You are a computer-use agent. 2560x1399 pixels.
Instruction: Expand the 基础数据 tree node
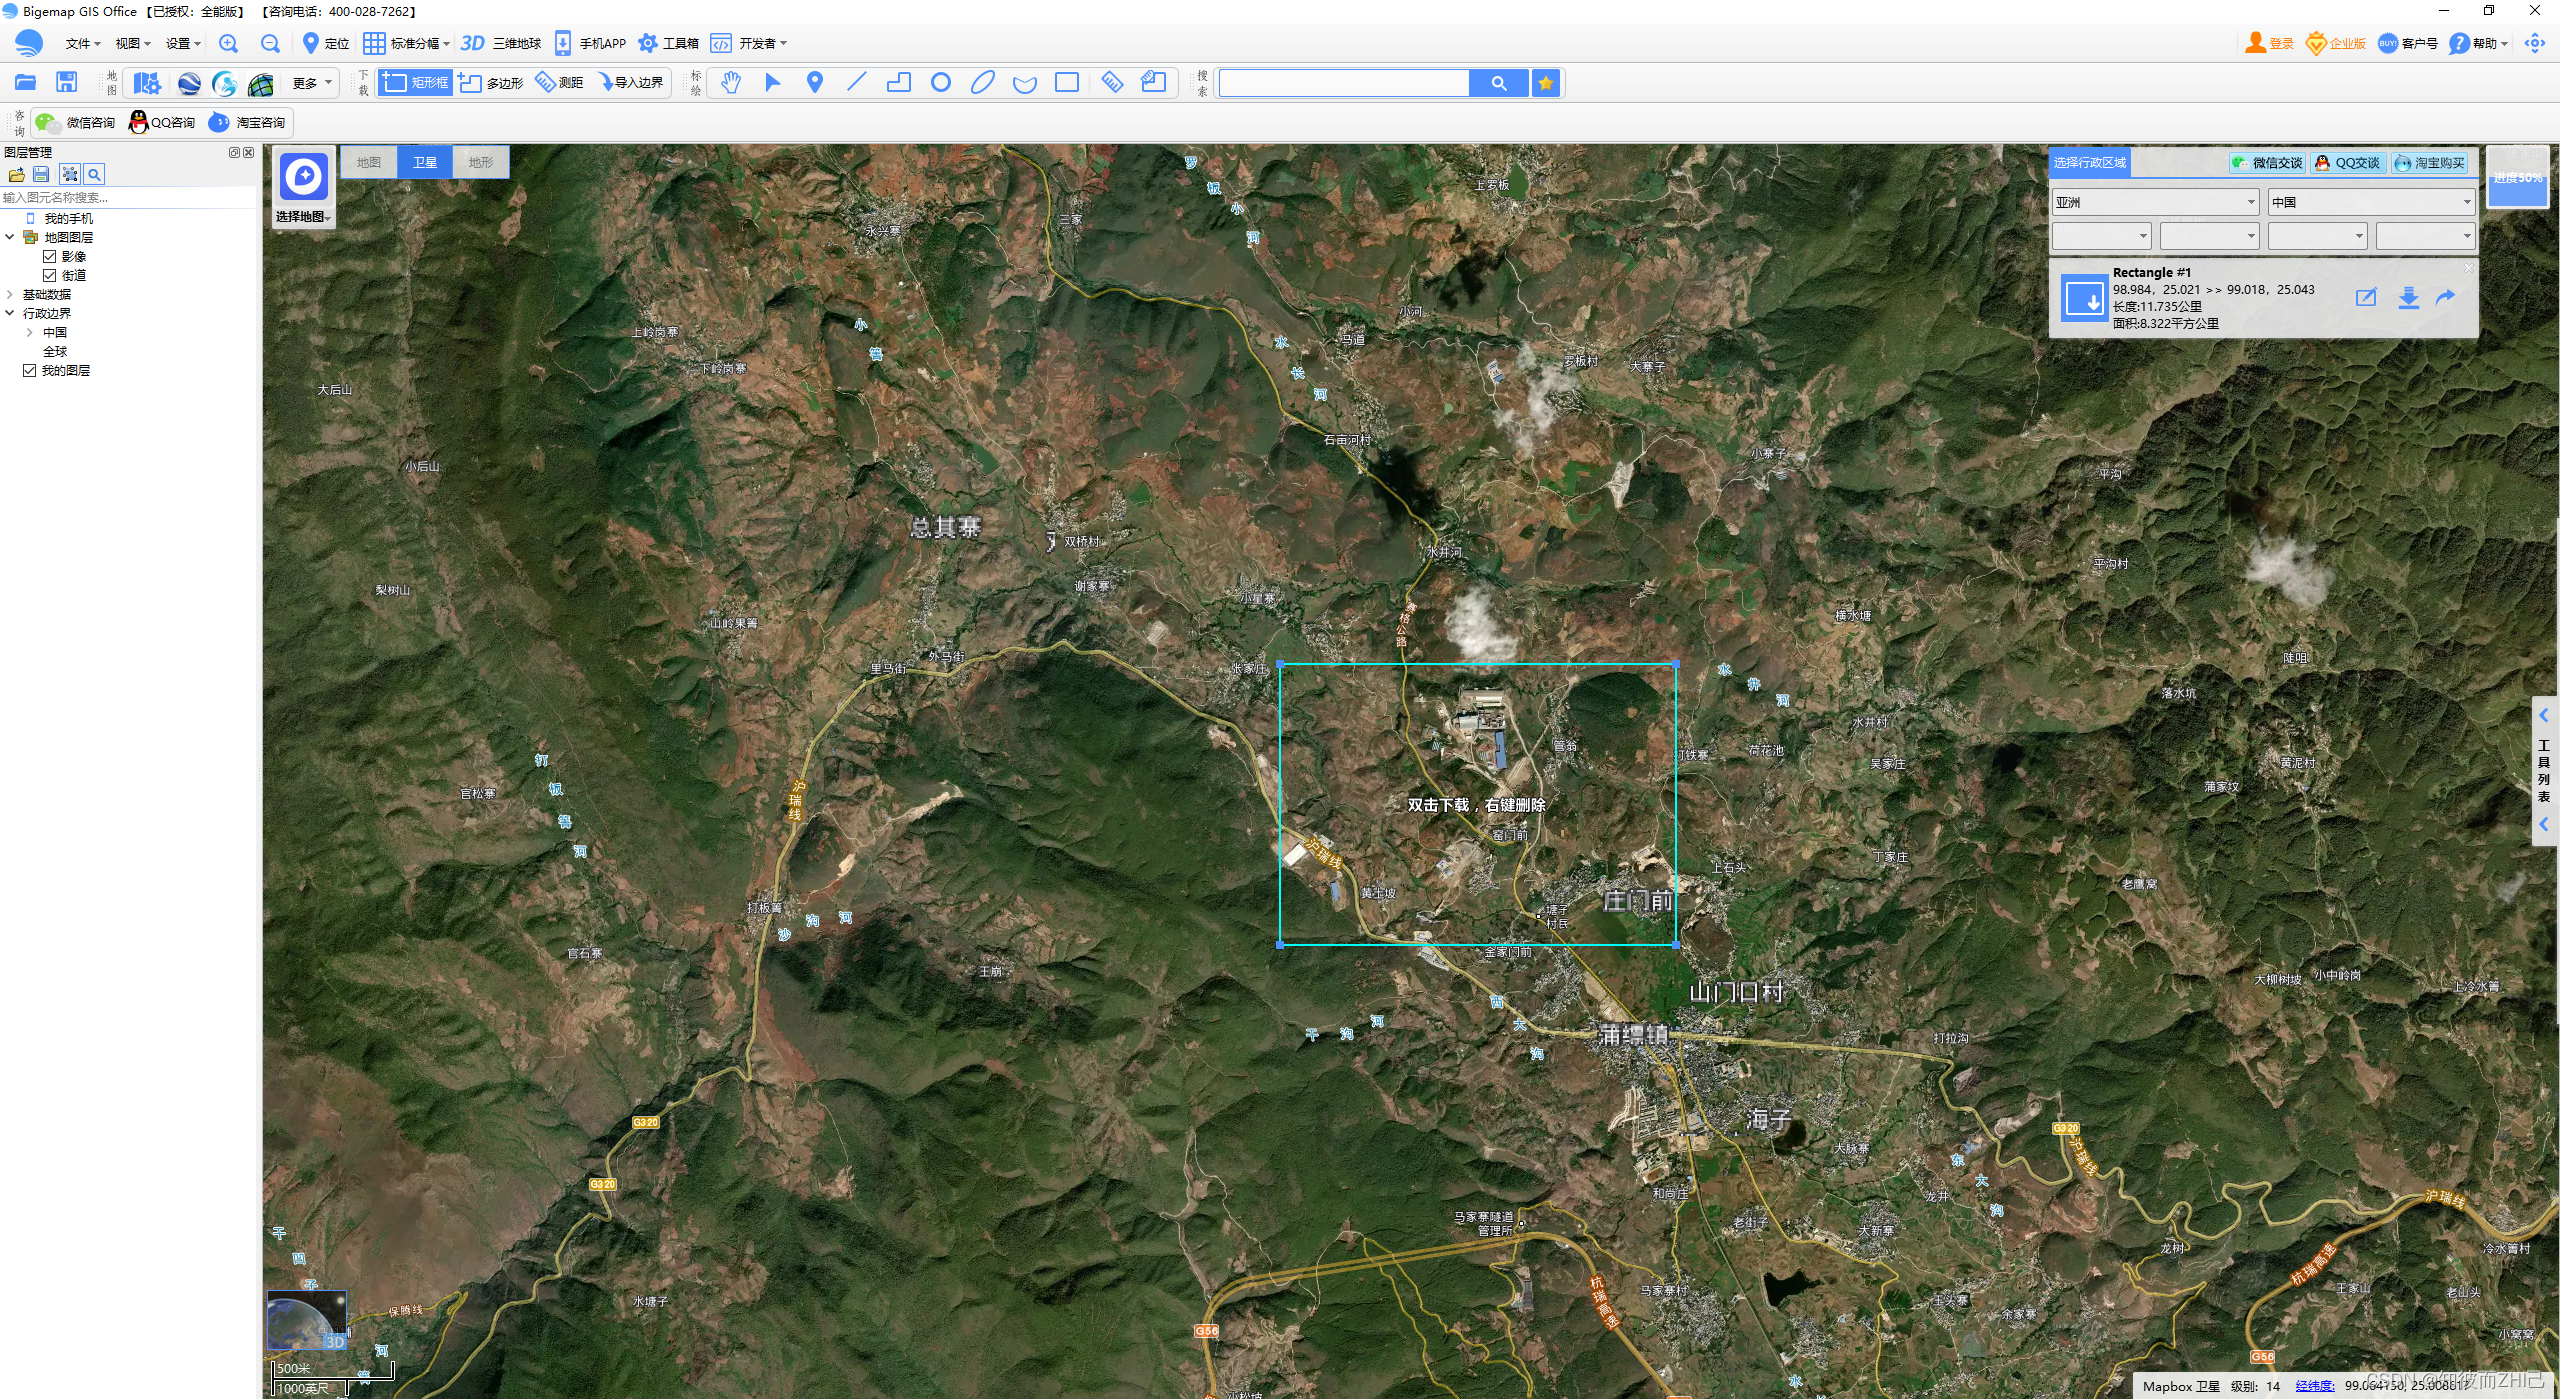(x=10, y=295)
